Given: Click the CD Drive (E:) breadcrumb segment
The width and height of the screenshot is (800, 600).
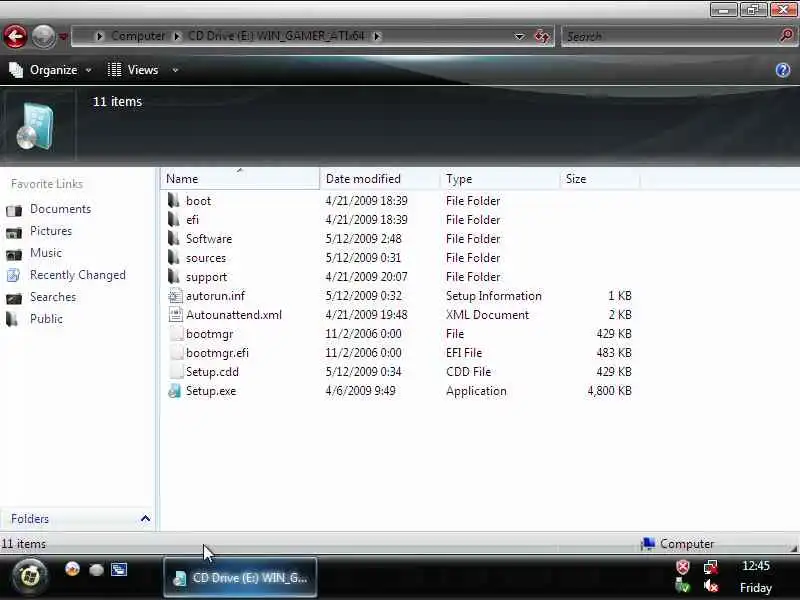Looking at the screenshot, I should [x=276, y=36].
